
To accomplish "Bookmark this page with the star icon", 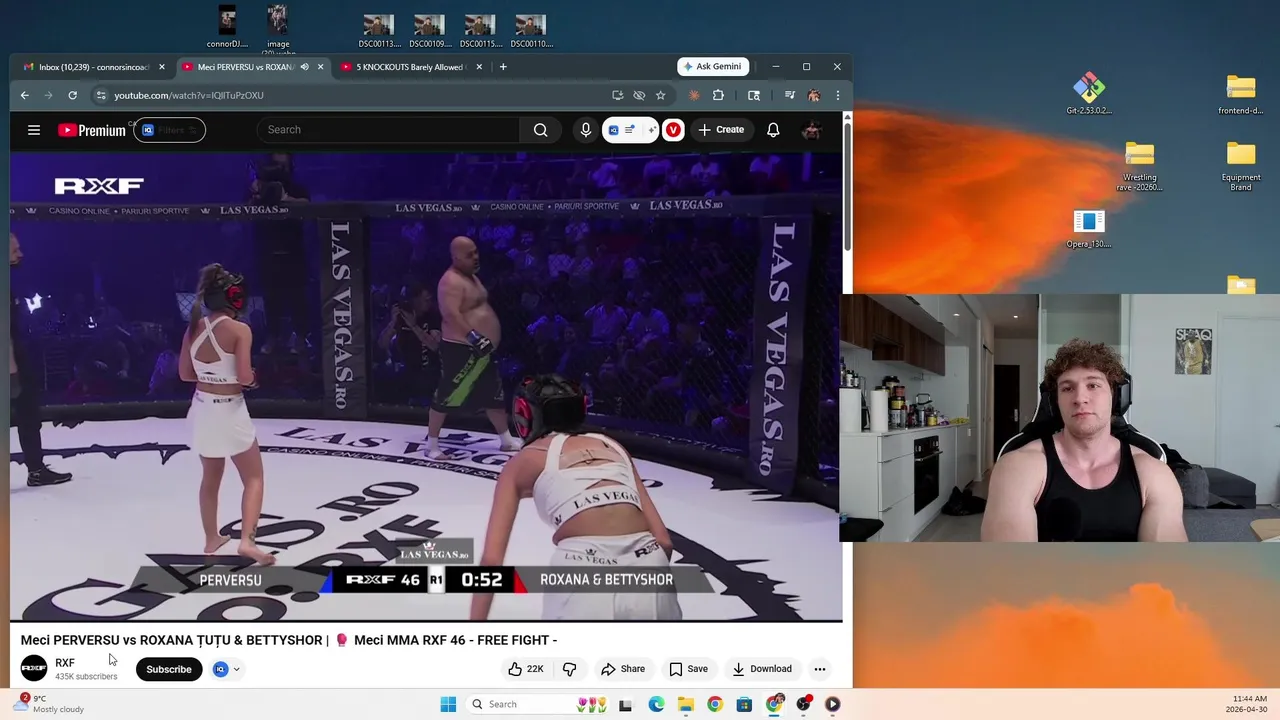I will pyautogui.click(x=661, y=95).
